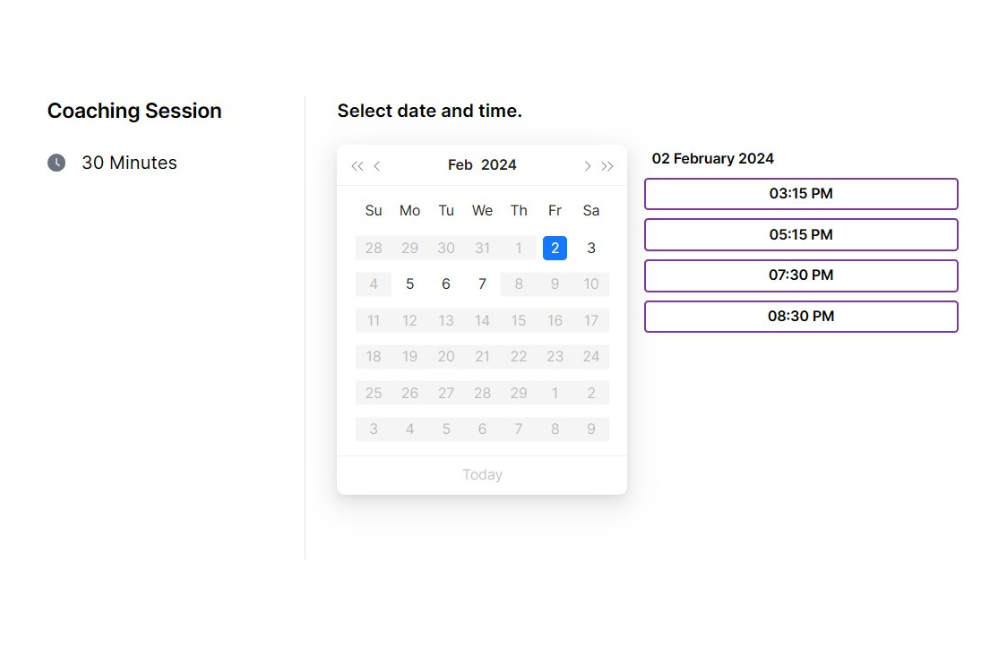
Task: Select the 07:30 PM time slot
Action: click(x=801, y=276)
